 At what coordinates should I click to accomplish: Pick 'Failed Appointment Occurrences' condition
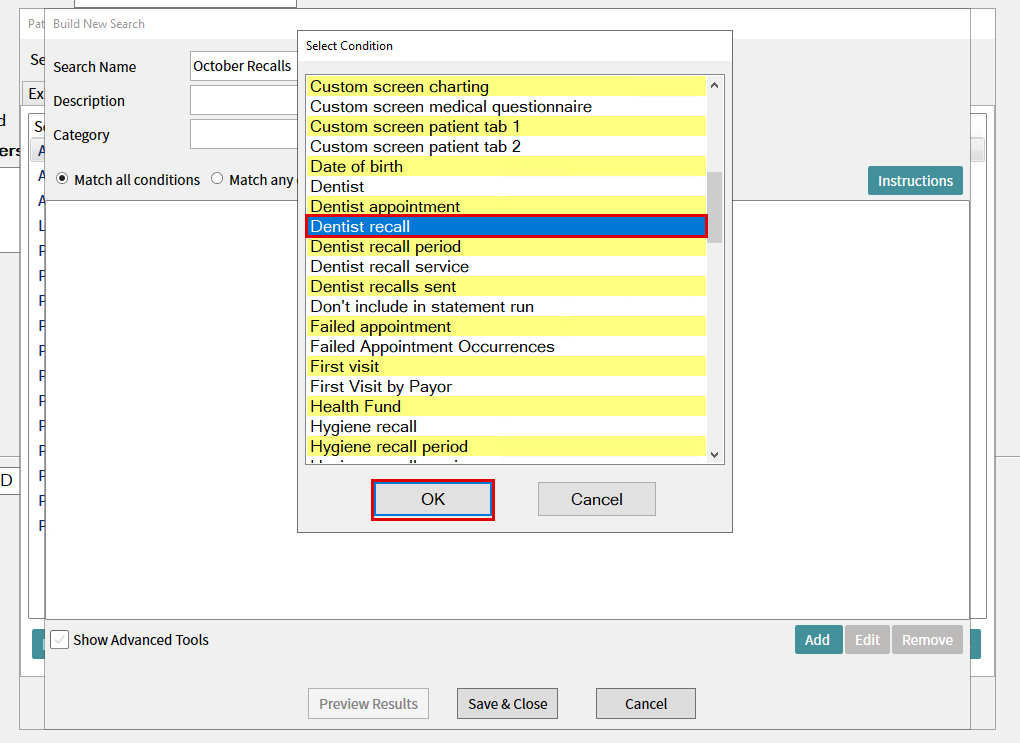point(506,347)
